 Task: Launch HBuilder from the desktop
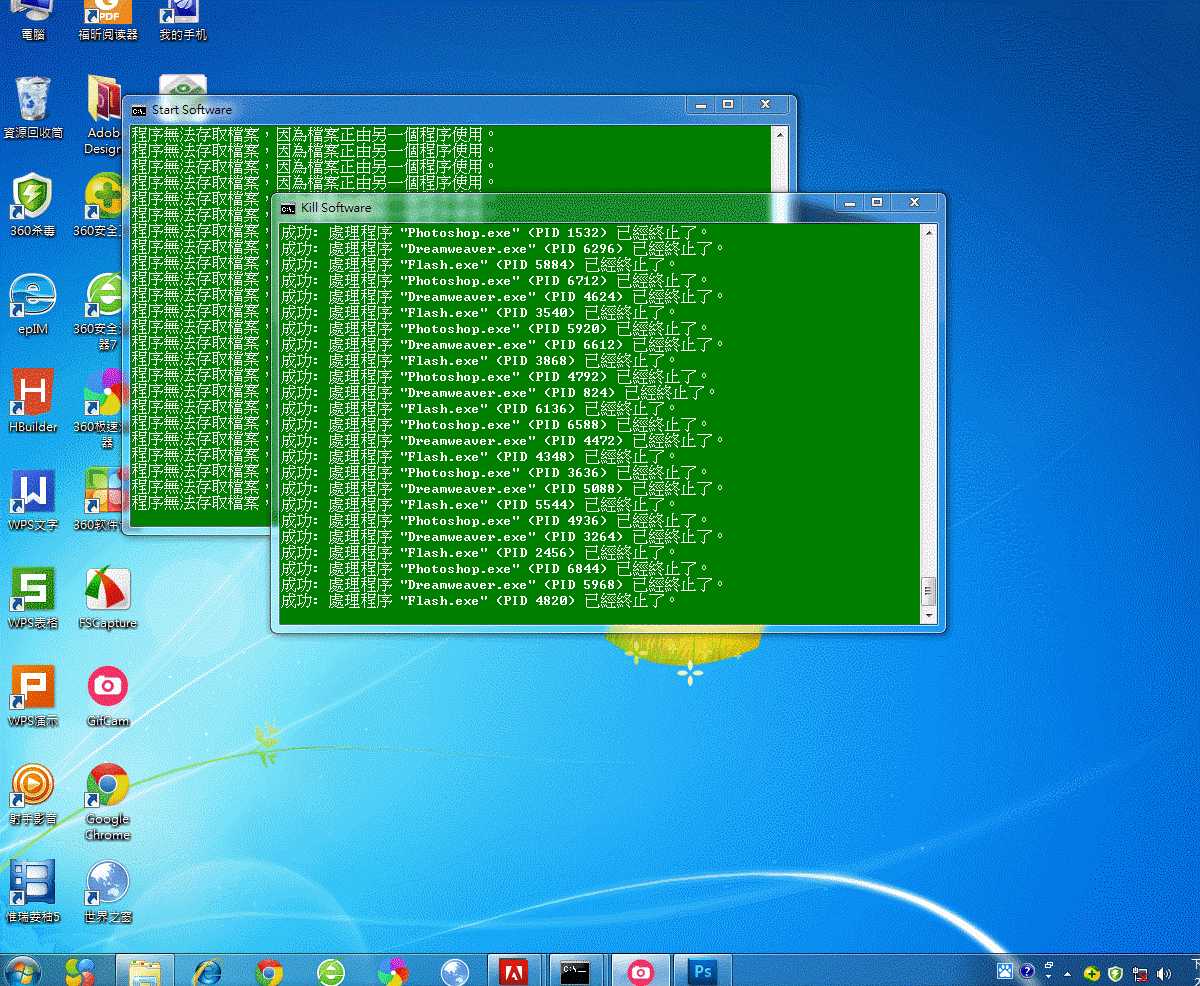point(33,401)
